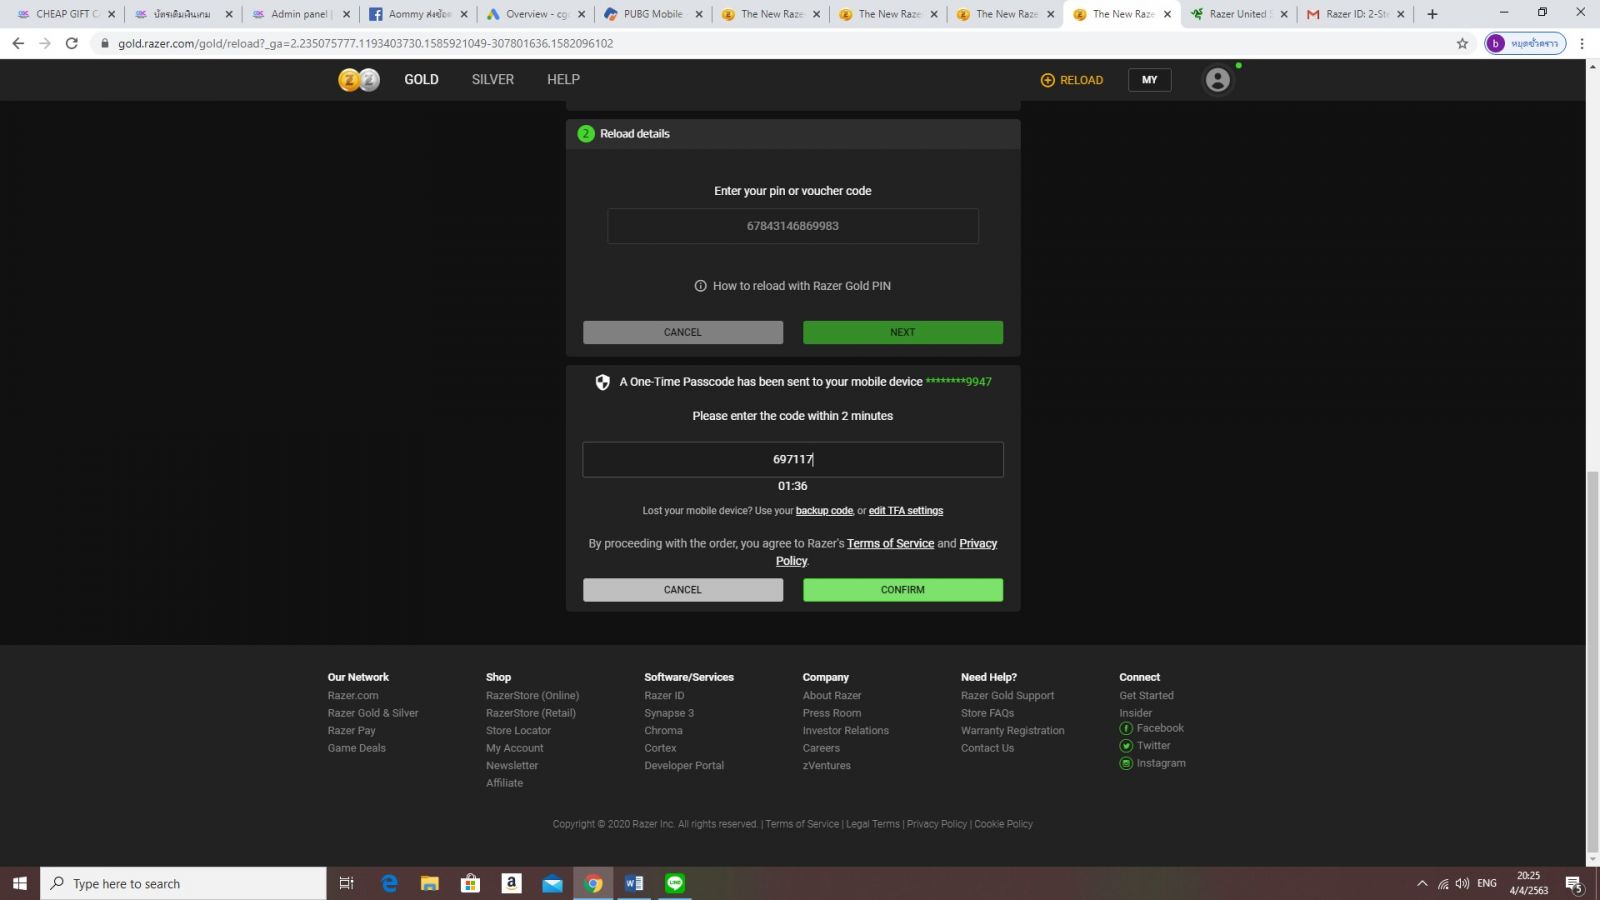Open Synapse 3 footer link
This screenshot has height=900, width=1600.
point(669,713)
